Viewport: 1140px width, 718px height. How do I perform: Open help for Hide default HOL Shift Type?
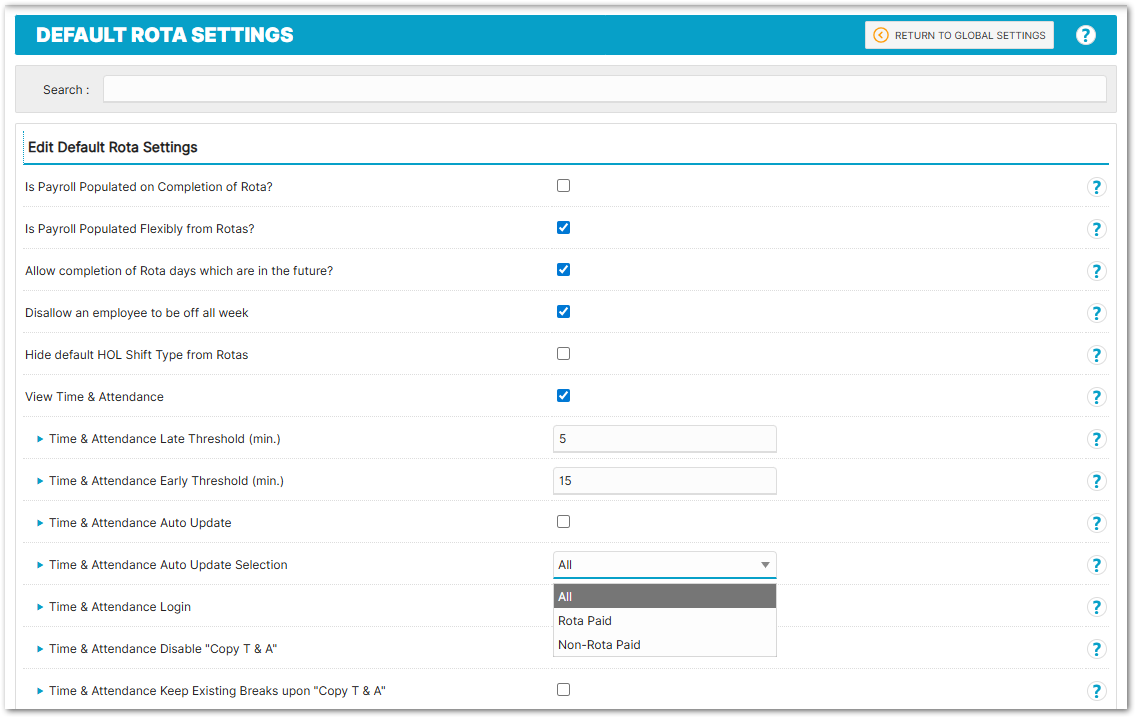tap(1096, 355)
